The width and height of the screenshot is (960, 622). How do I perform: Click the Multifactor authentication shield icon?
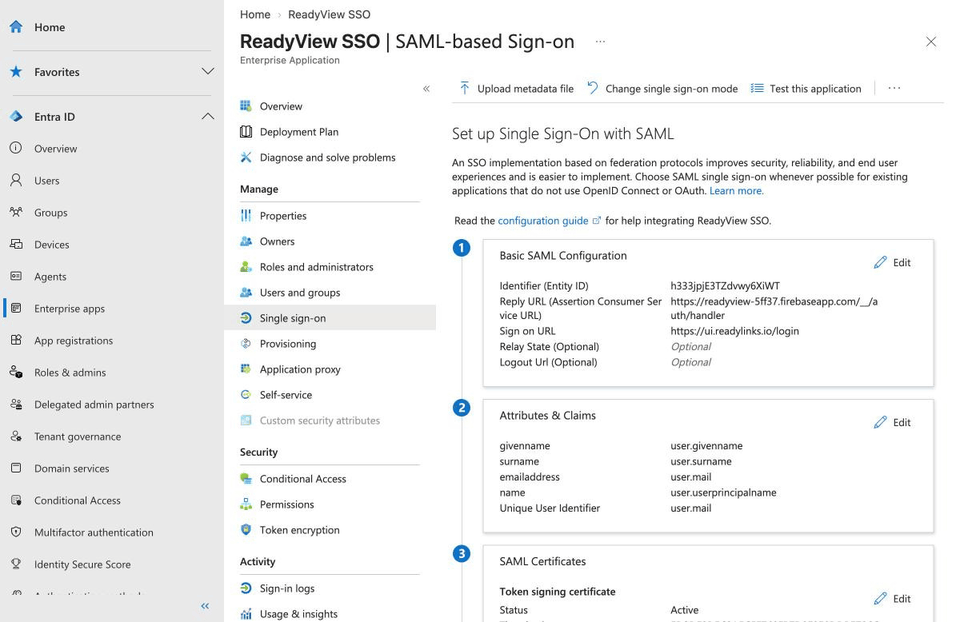(x=17, y=532)
